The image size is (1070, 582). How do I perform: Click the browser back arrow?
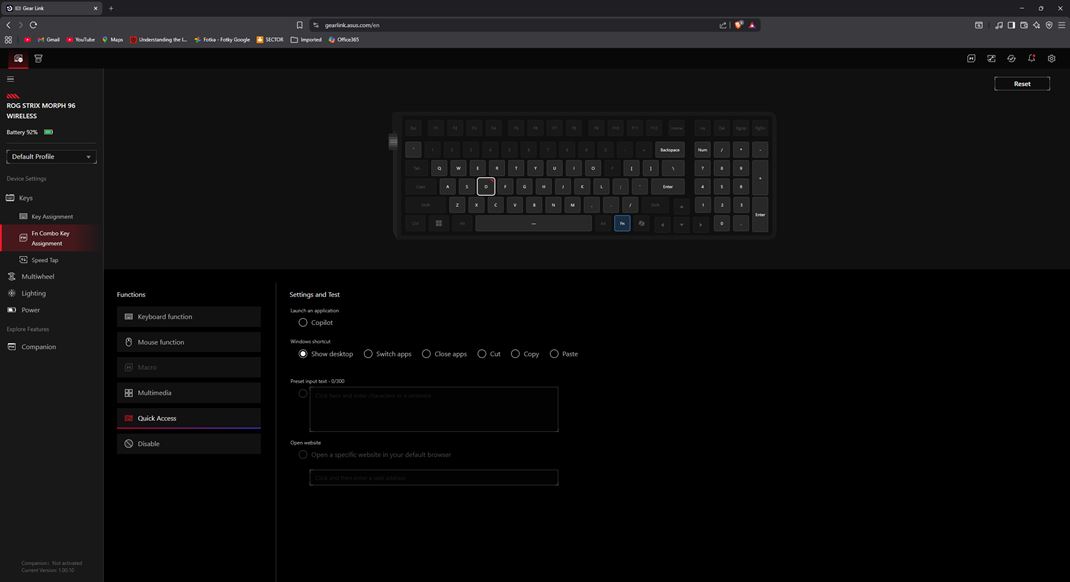click(x=9, y=25)
